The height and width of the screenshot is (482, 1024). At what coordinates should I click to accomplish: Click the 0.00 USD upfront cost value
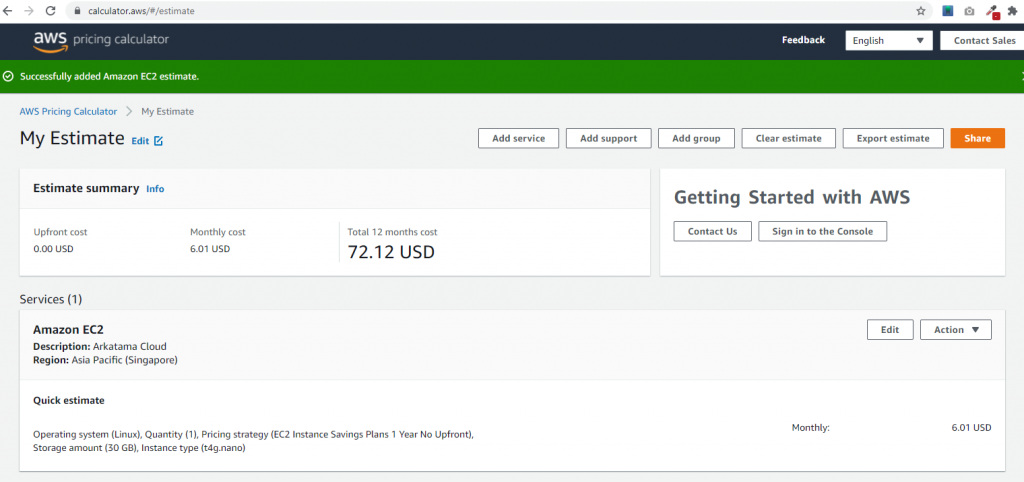(x=53, y=249)
